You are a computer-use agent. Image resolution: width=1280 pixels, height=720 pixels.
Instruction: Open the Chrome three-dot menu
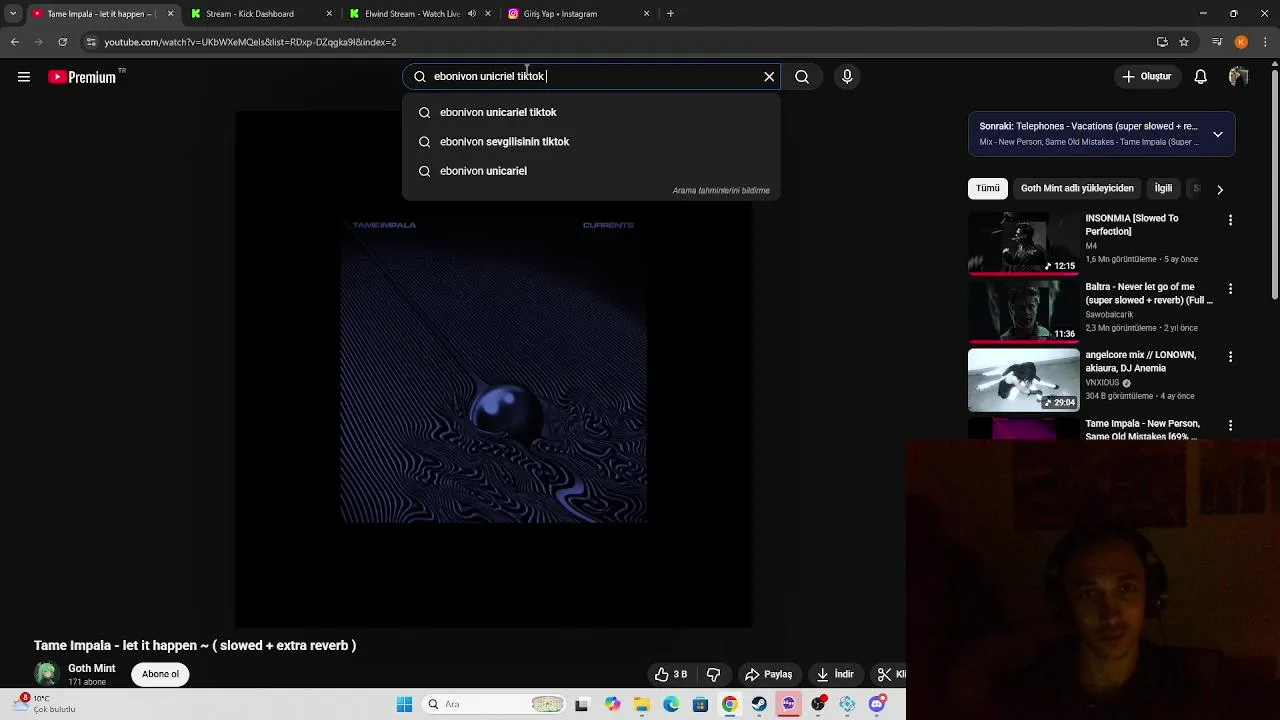point(1266,42)
